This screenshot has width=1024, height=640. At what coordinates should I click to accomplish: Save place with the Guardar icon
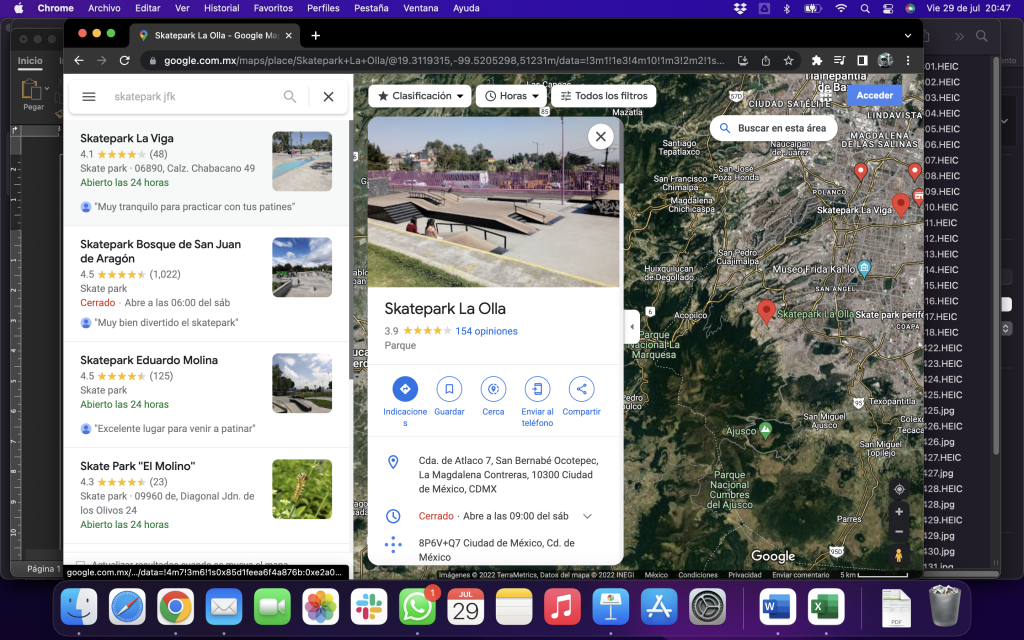(449, 389)
